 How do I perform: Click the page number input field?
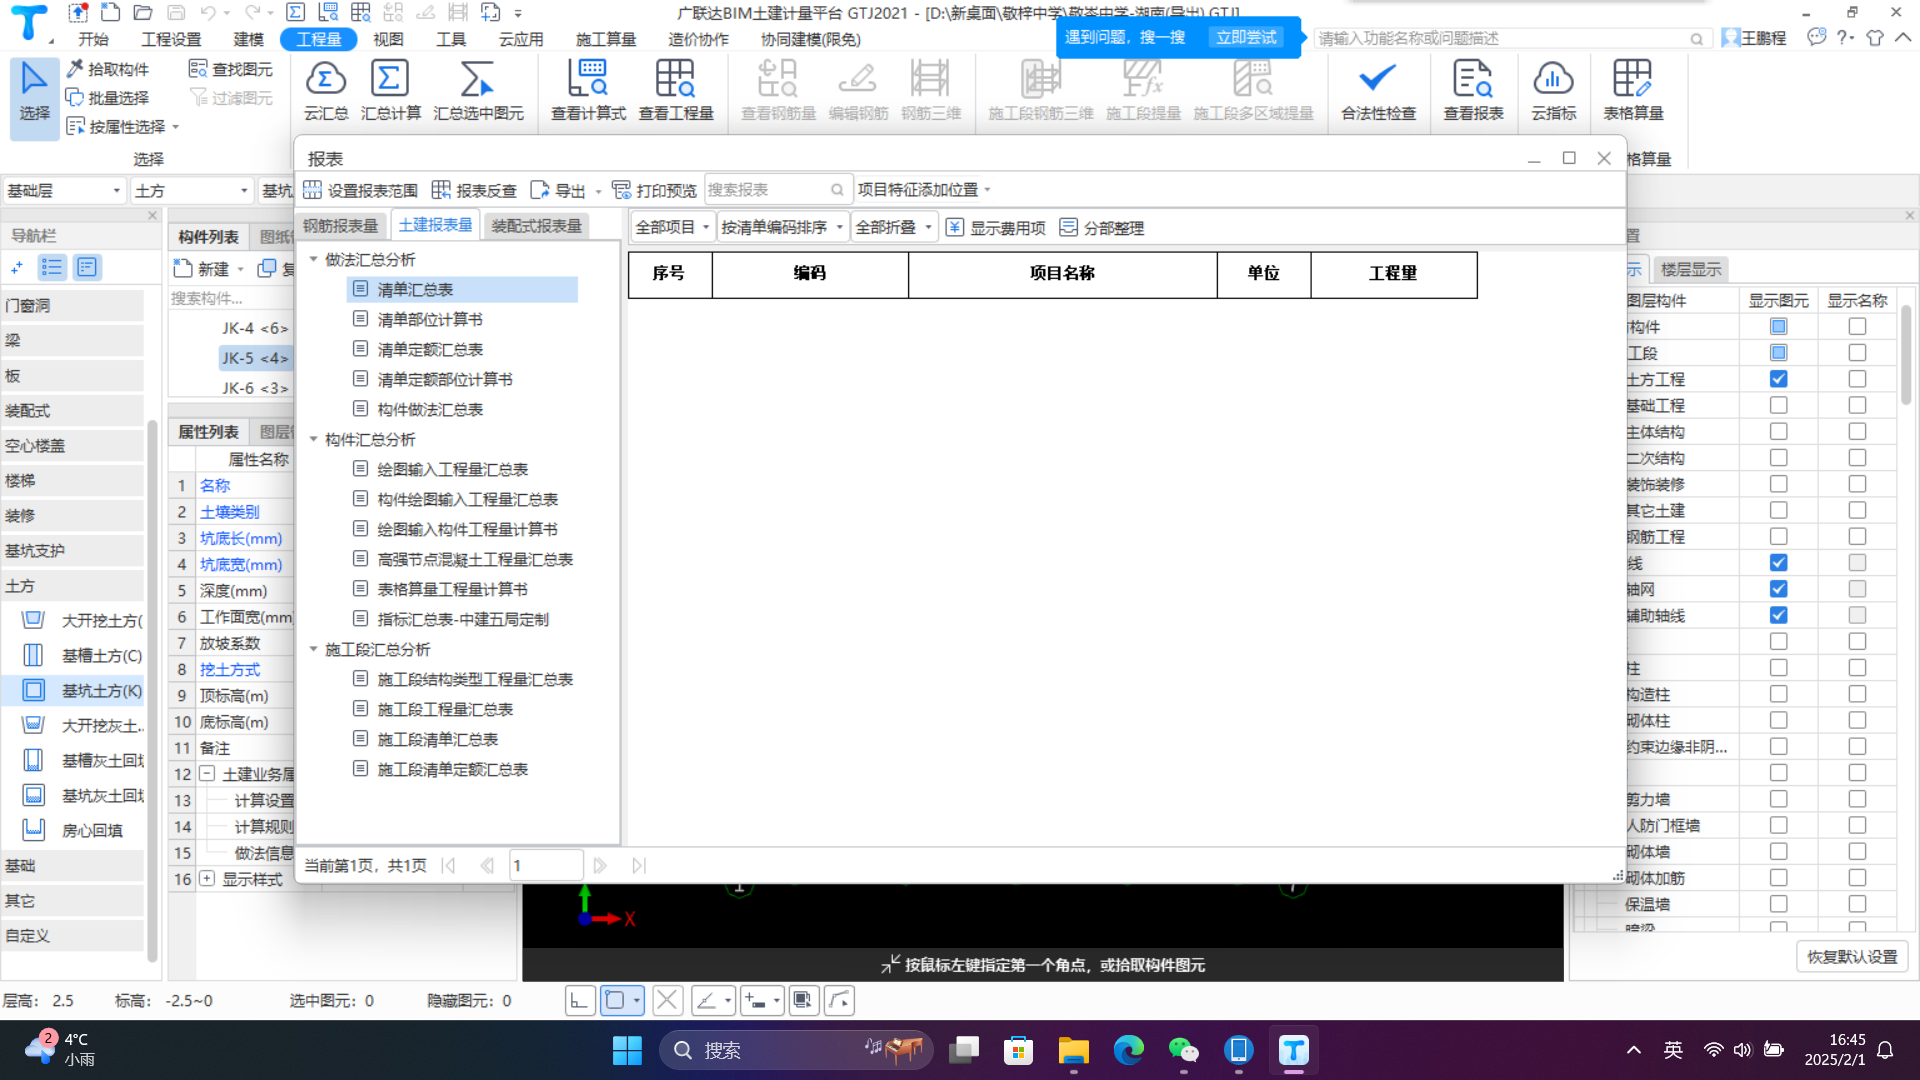546,866
